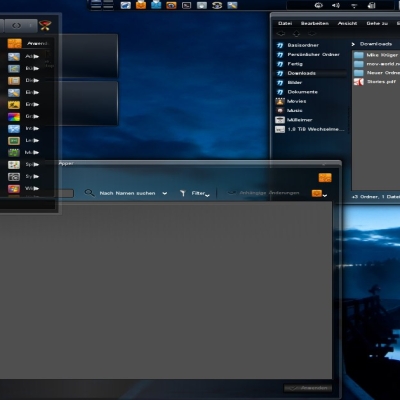Click the rainbow Gr category icon
The width and height of the screenshot is (400, 400).
click(x=14, y=117)
